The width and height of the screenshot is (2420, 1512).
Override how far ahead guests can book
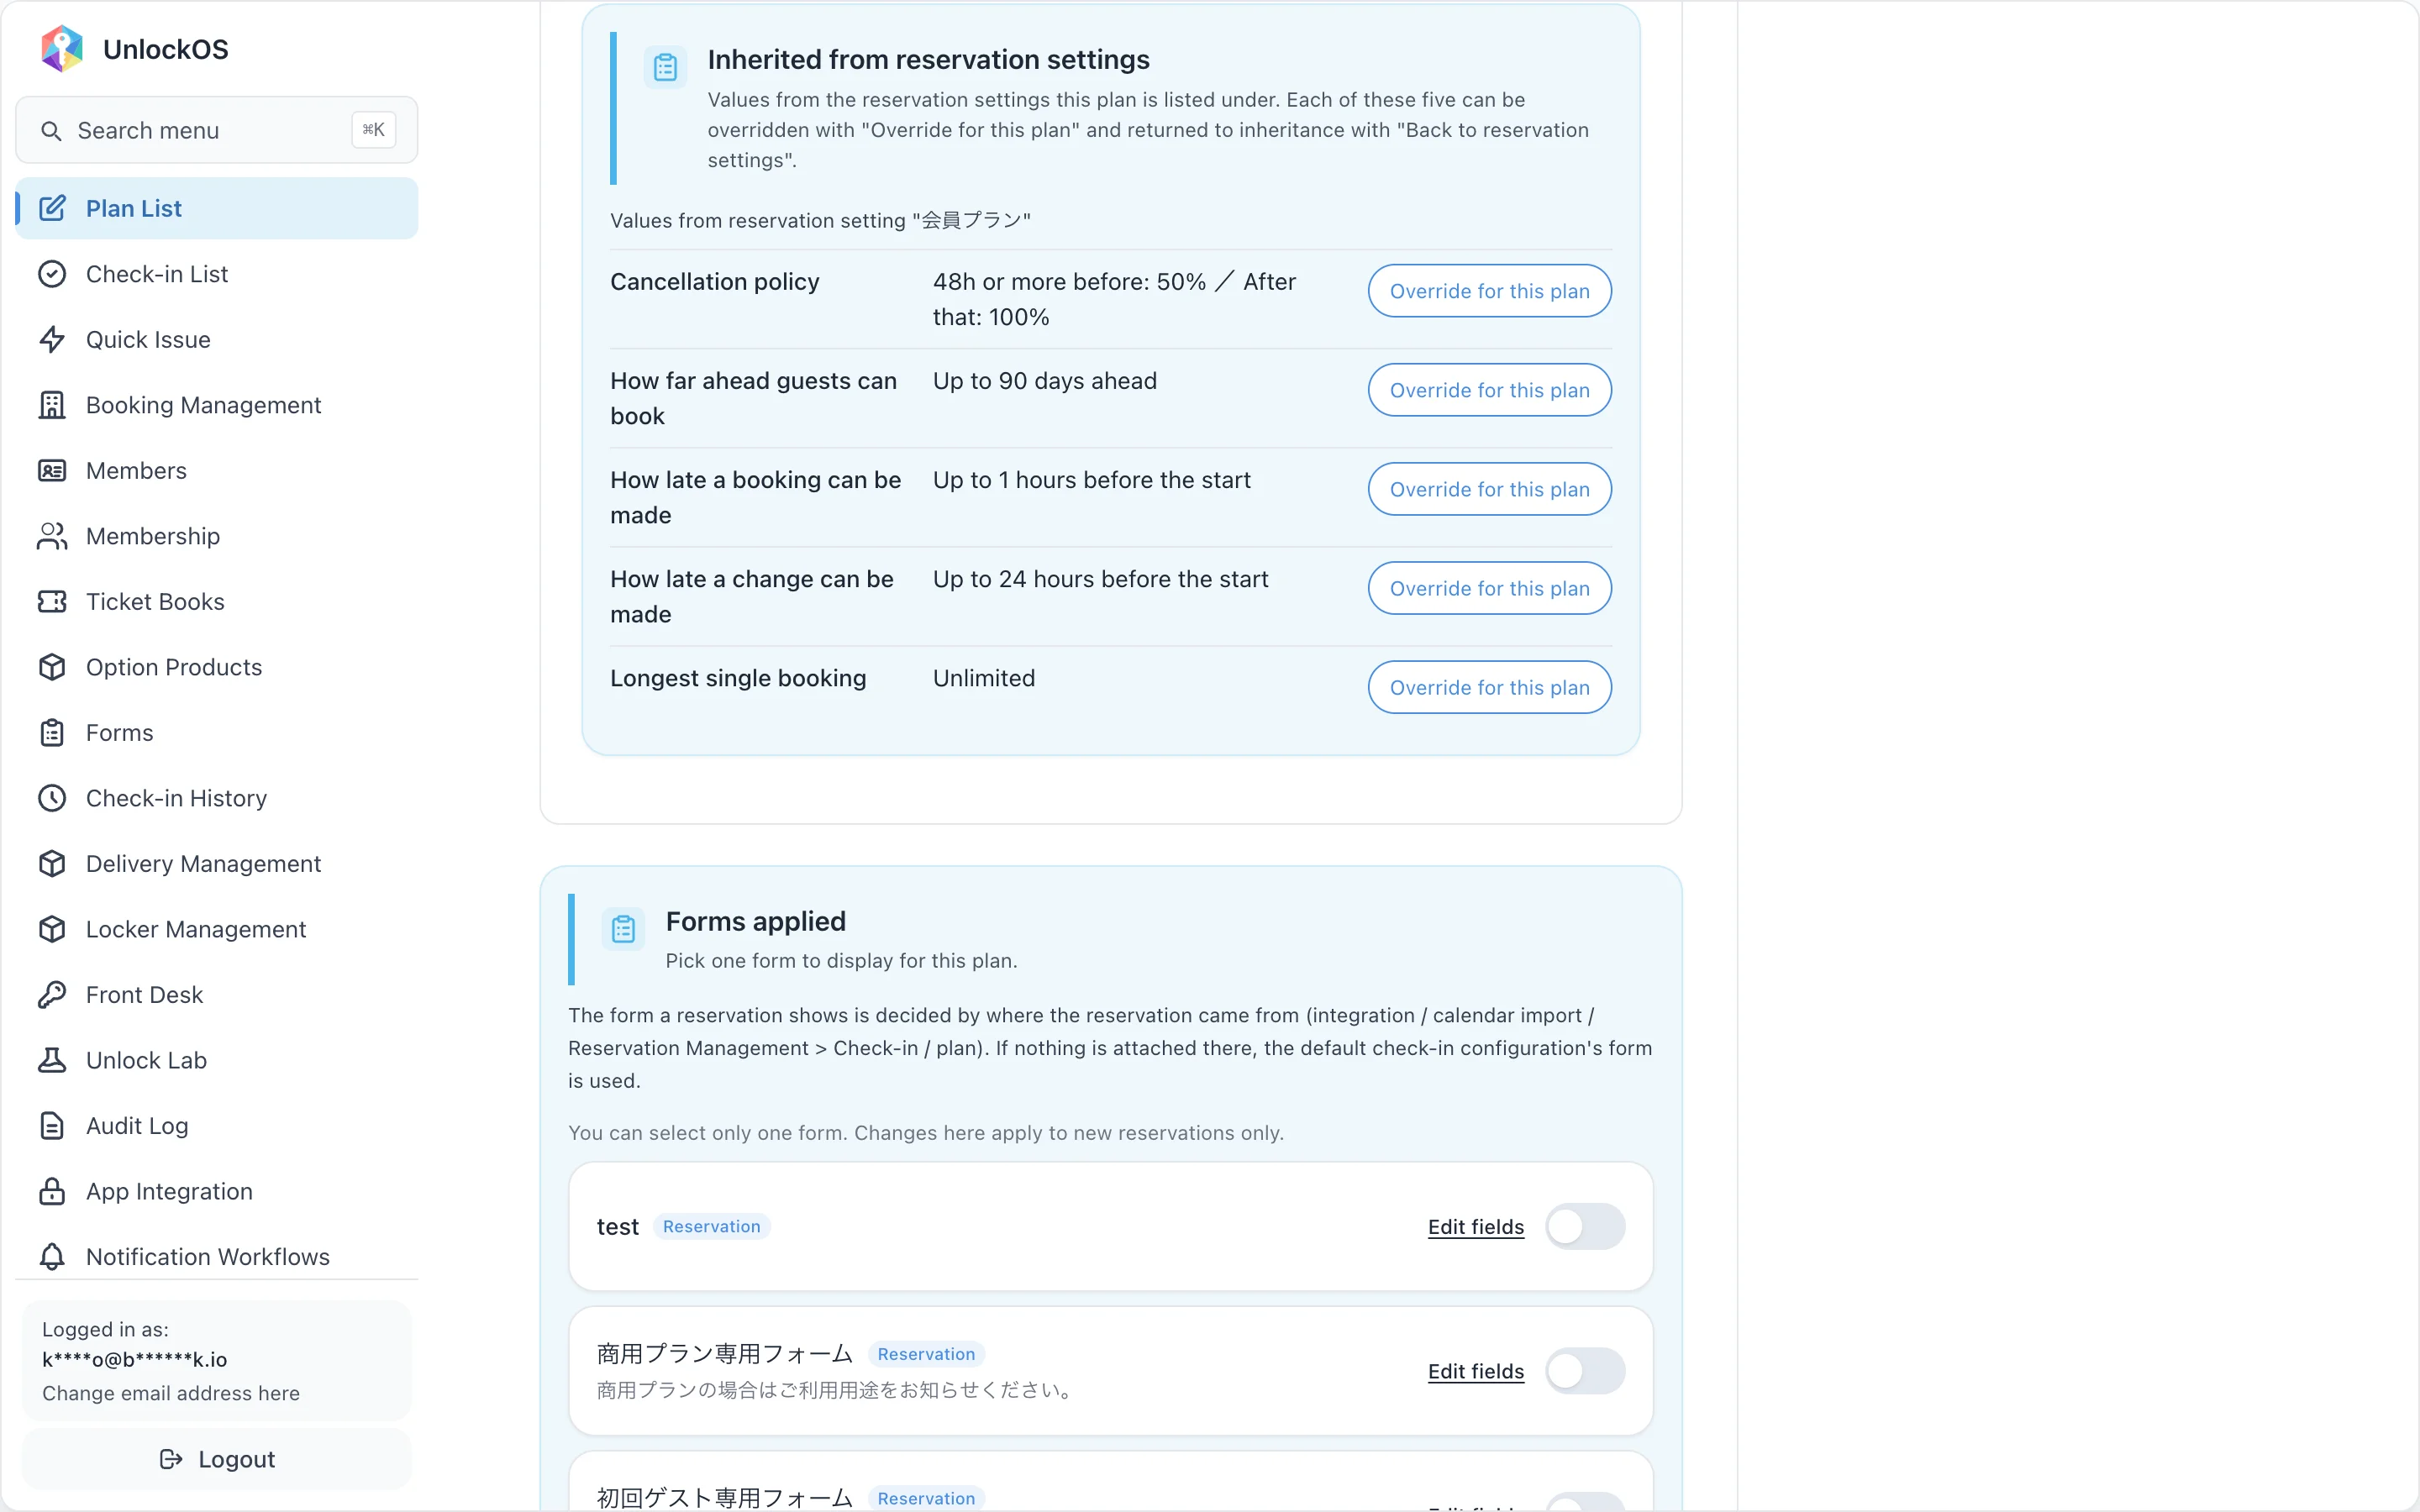pos(1489,390)
